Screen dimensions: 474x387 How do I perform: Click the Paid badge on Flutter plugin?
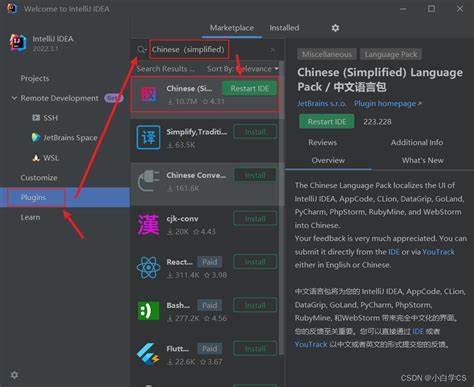pyautogui.click(x=210, y=349)
